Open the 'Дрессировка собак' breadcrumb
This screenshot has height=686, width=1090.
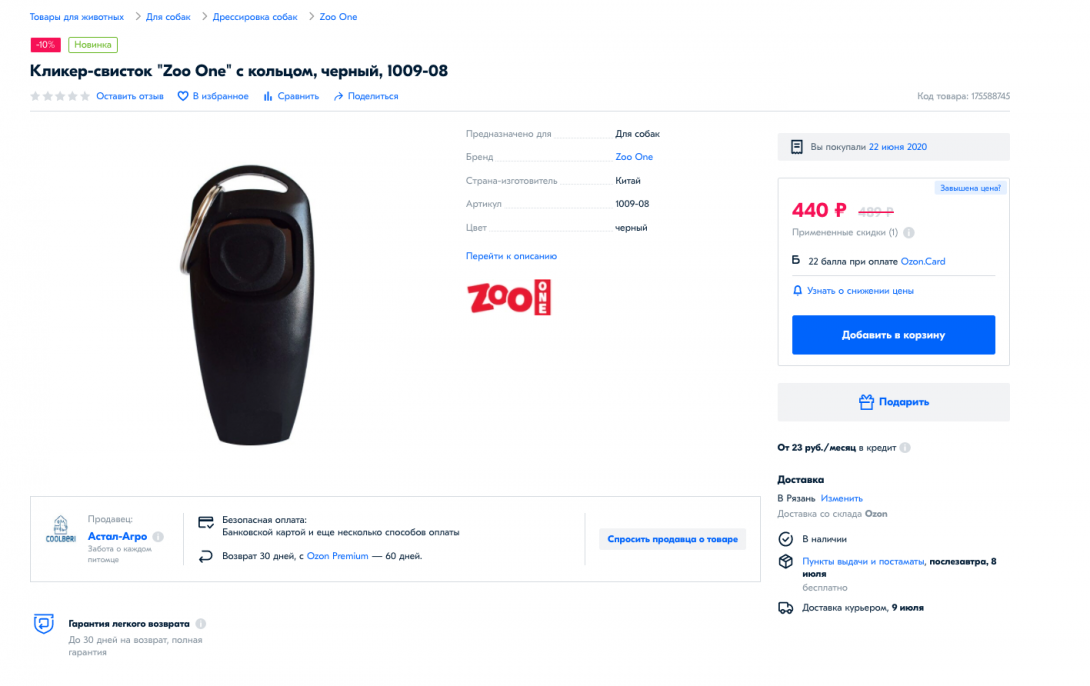click(x=253, y=17)
